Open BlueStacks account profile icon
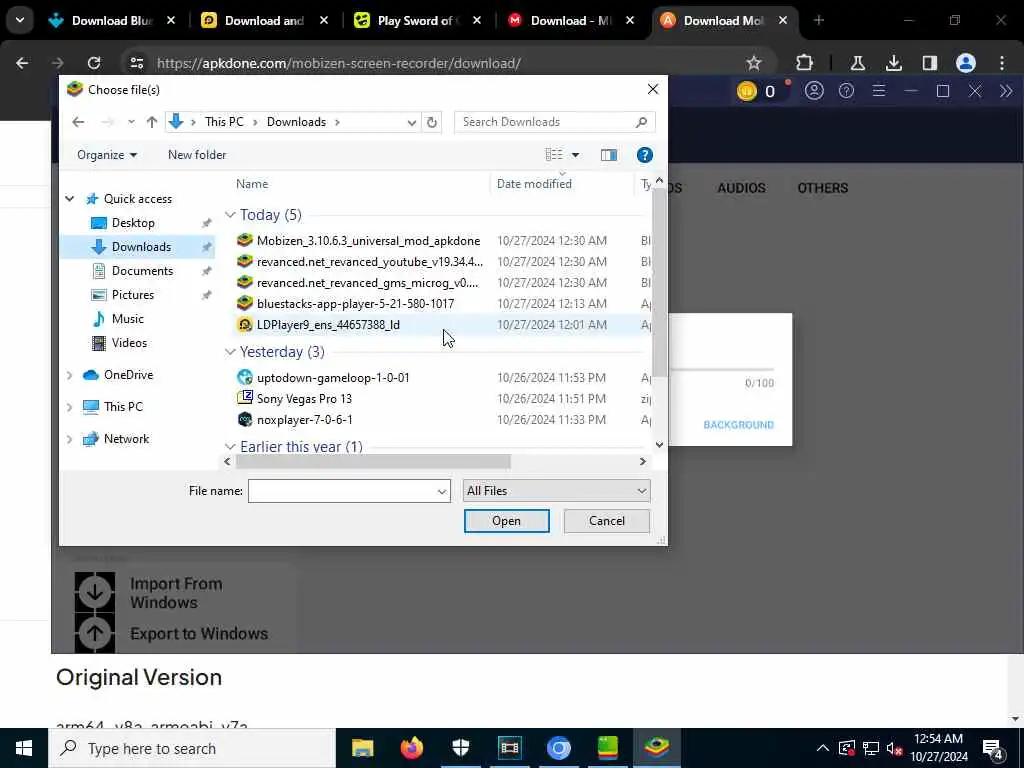This screenshot has height=768, width=1024. tap(814, 91)
